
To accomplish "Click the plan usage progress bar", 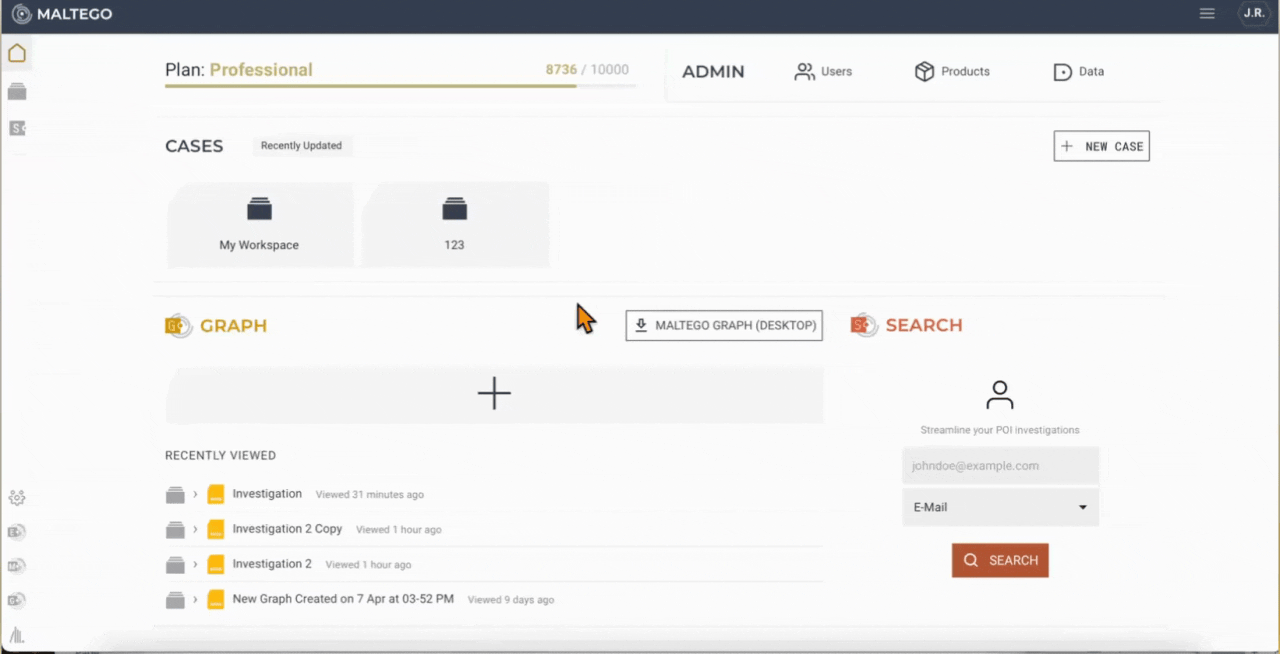I will 400,86.
